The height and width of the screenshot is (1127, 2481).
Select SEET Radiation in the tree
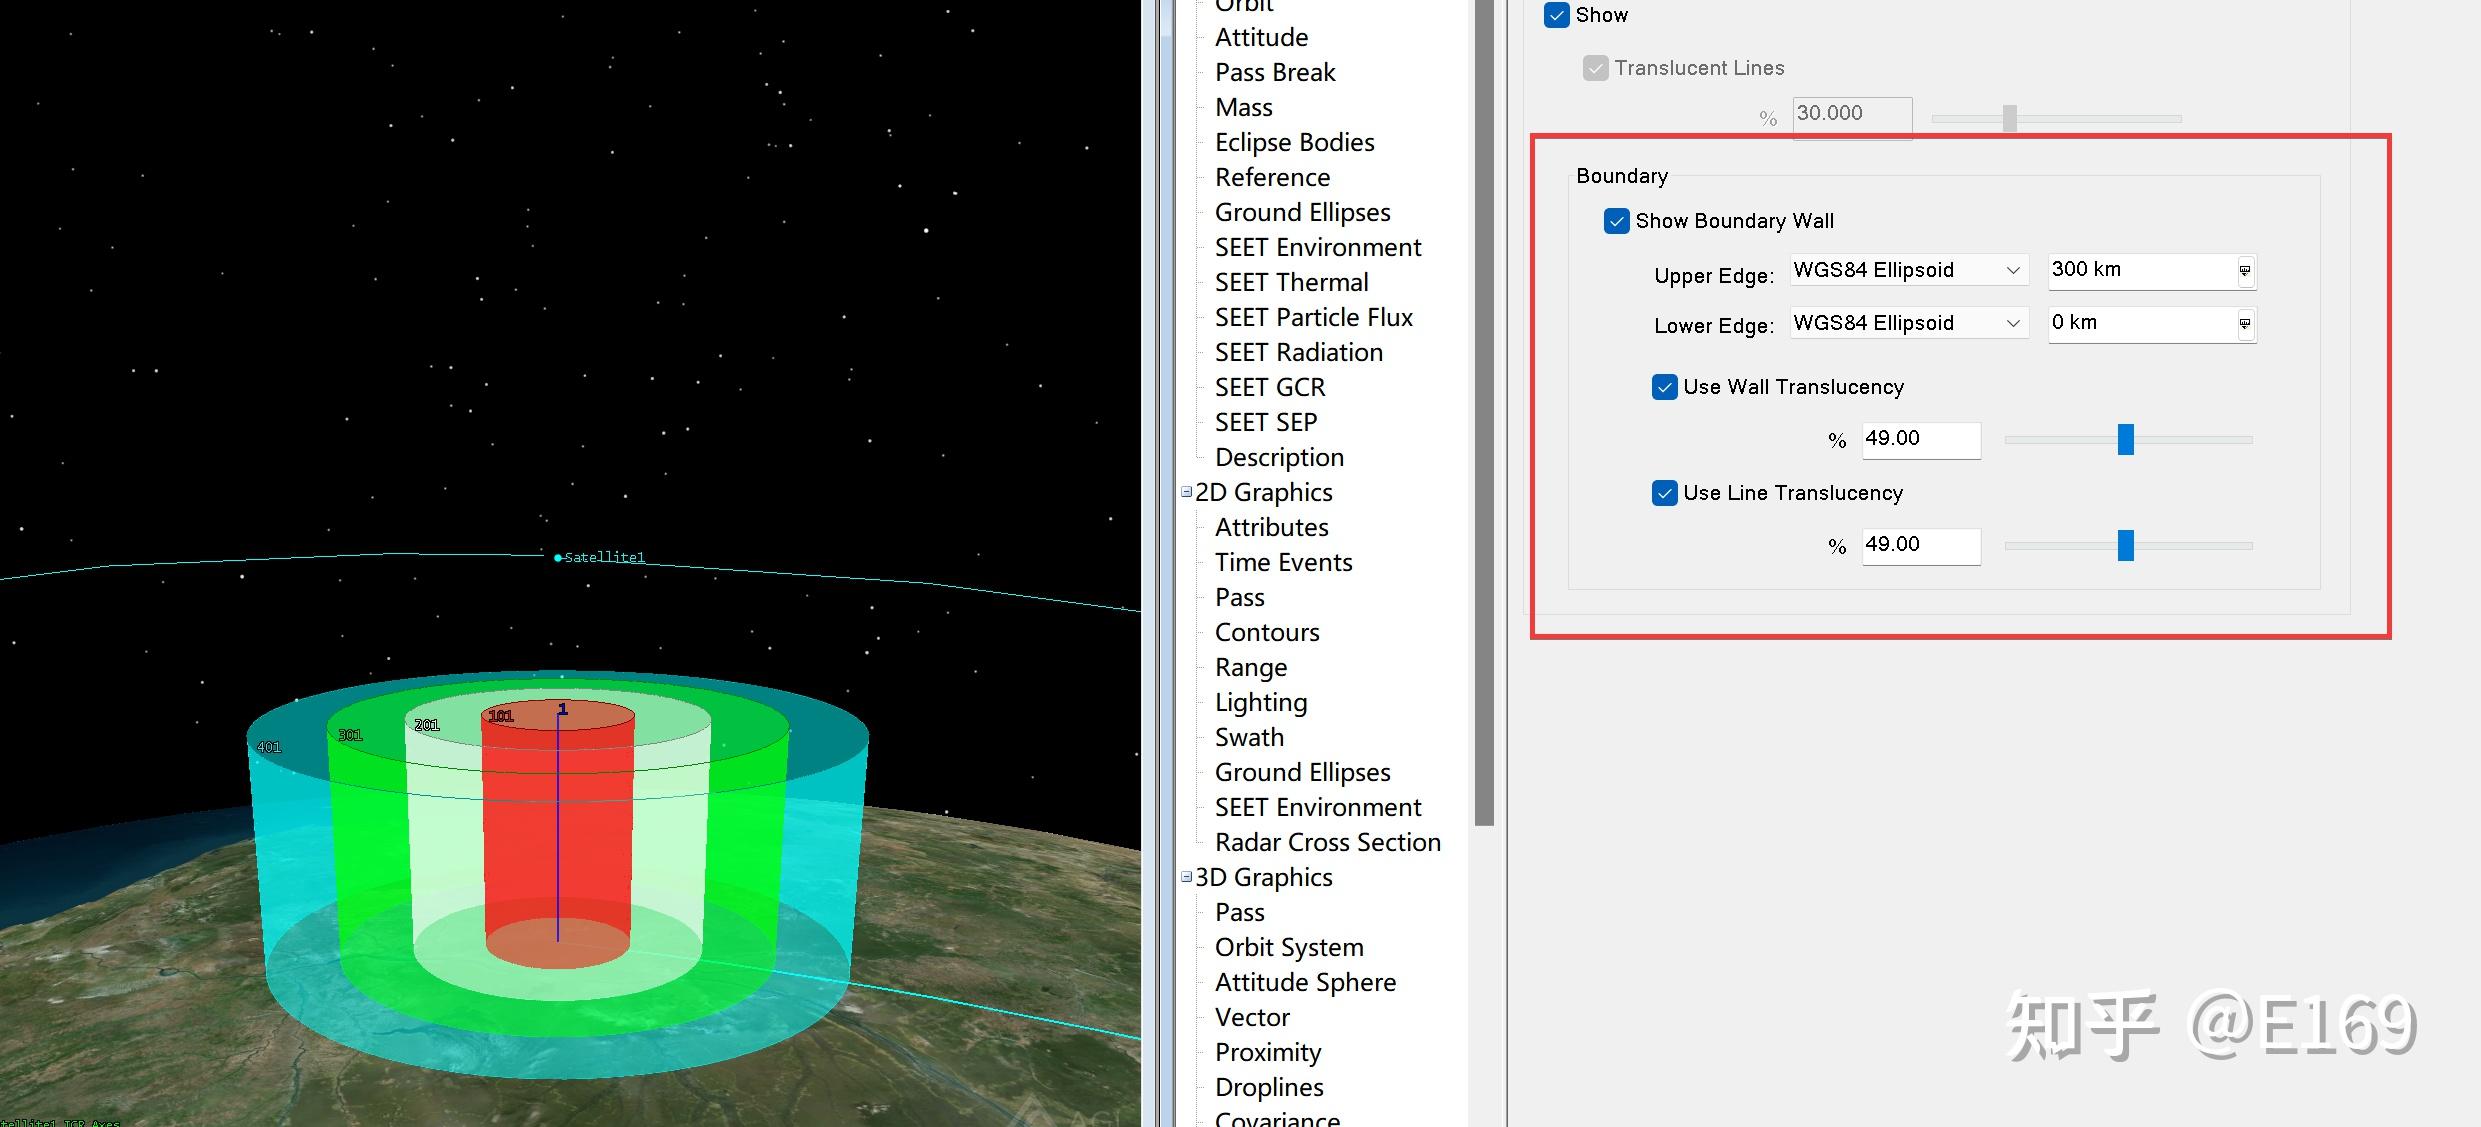click(1298, 352)
